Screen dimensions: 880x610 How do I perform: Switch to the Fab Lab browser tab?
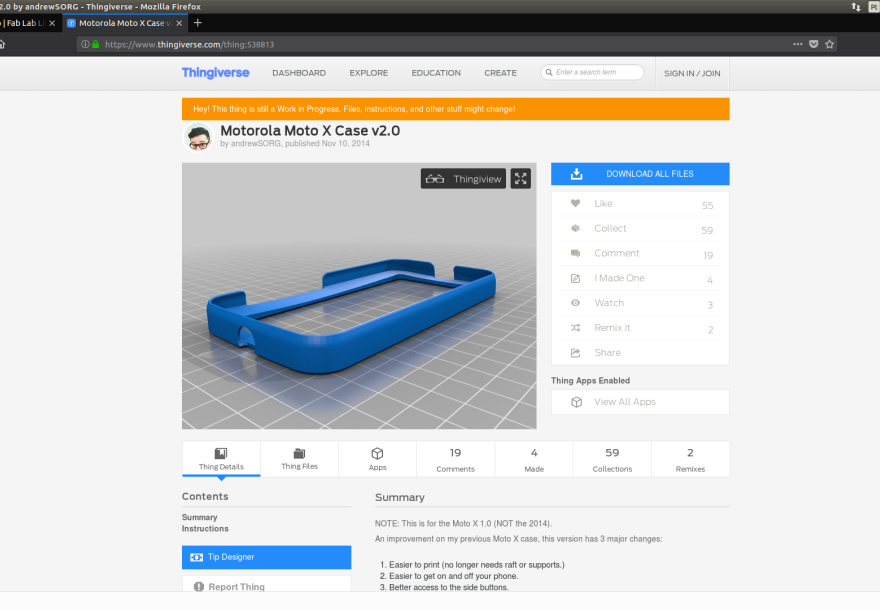pyautogui.click(x=24, y=23)
